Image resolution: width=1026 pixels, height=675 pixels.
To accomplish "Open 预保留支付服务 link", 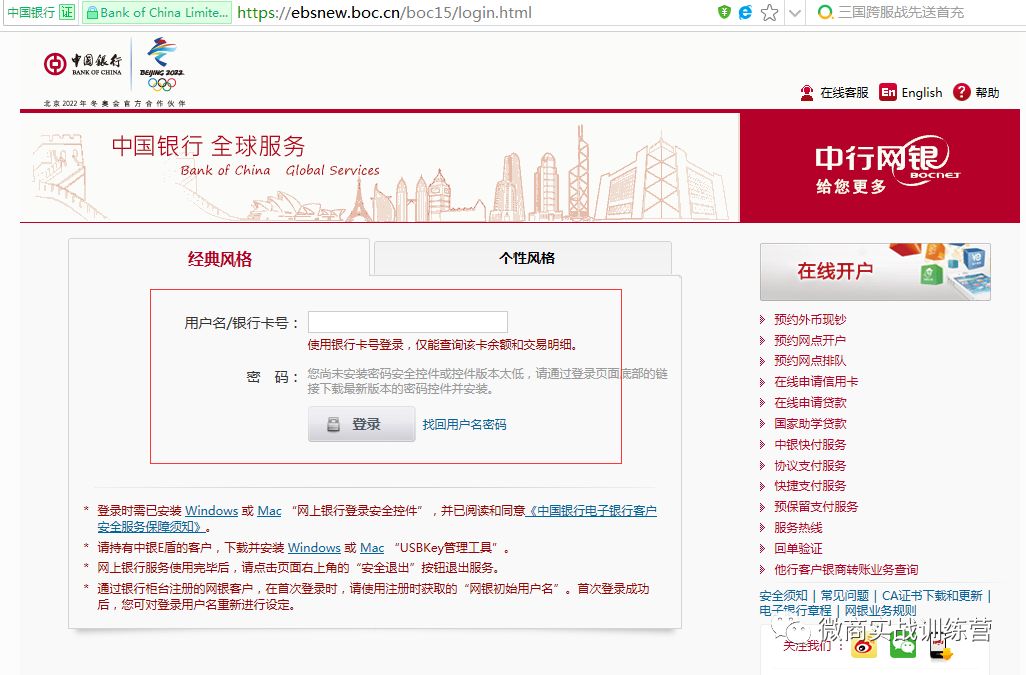I will pos(816,506).
